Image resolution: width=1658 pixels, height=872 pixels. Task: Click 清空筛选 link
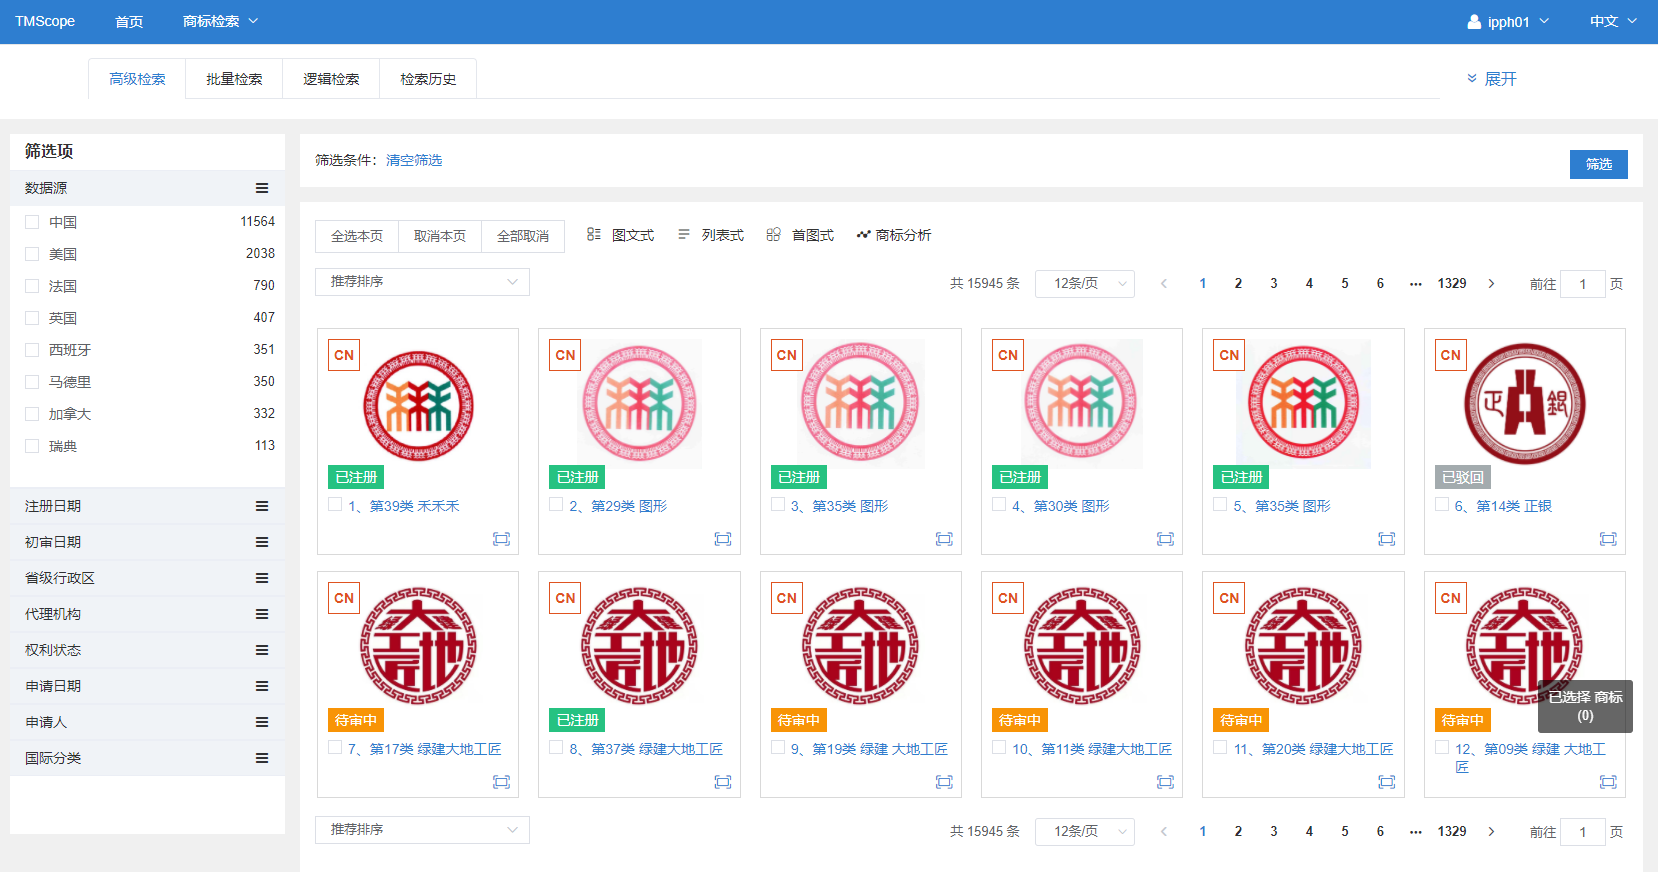pos(414,160)
